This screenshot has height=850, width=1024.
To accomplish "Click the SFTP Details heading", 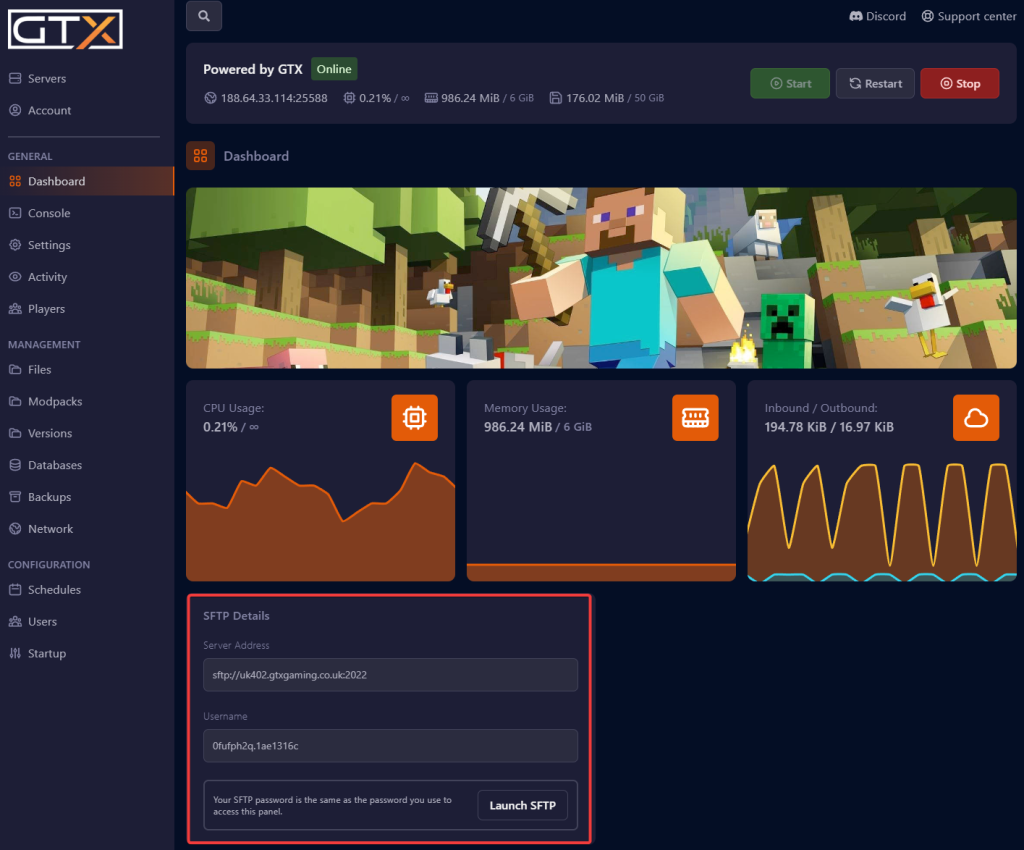I will pos(236,616).
